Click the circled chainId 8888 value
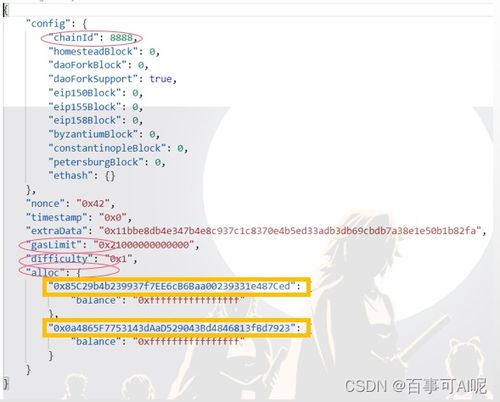500x402 pixels. pos(121,38)
